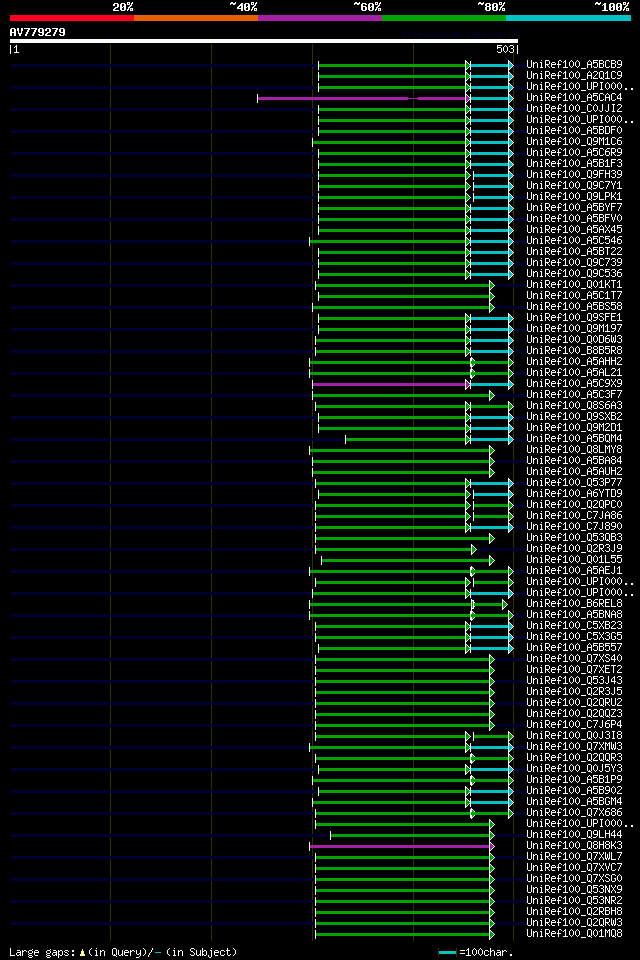Click the UniRef100_A5BQM4 label
This screenshot has height=960, width=640.
(x=574, y=439)
